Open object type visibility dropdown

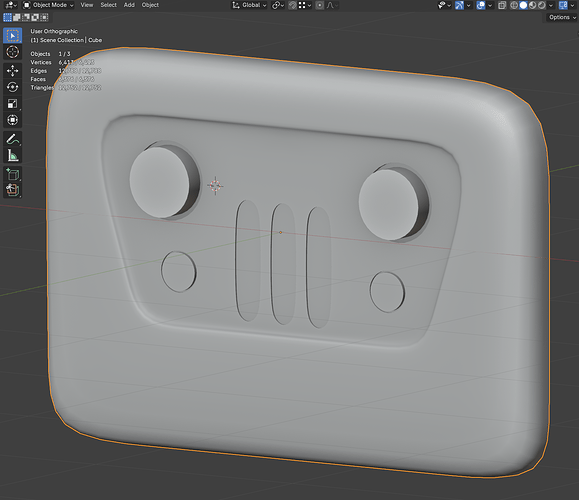click(444, 5)
